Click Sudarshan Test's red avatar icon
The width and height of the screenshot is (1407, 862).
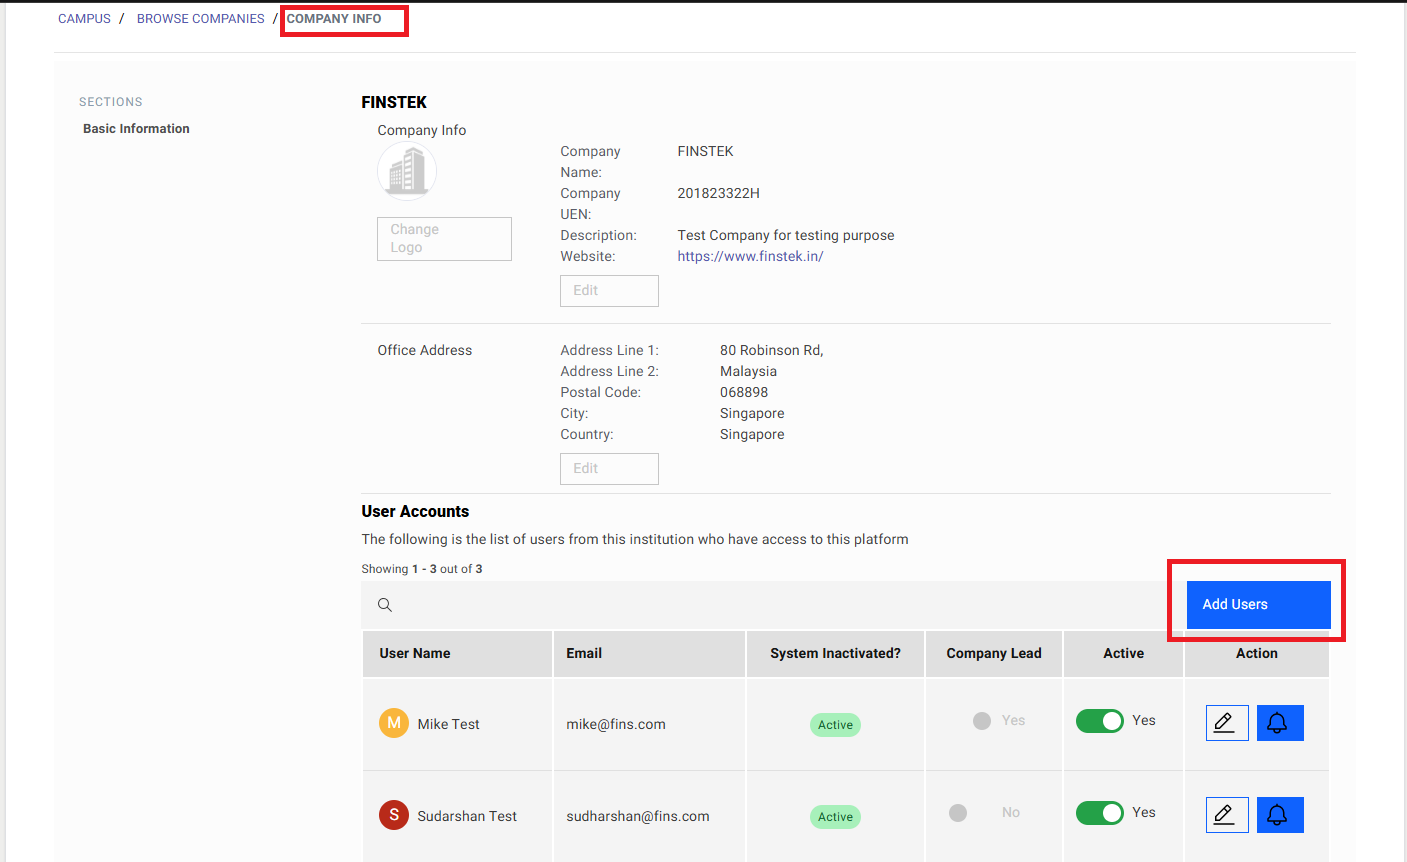tap(394, 815)
